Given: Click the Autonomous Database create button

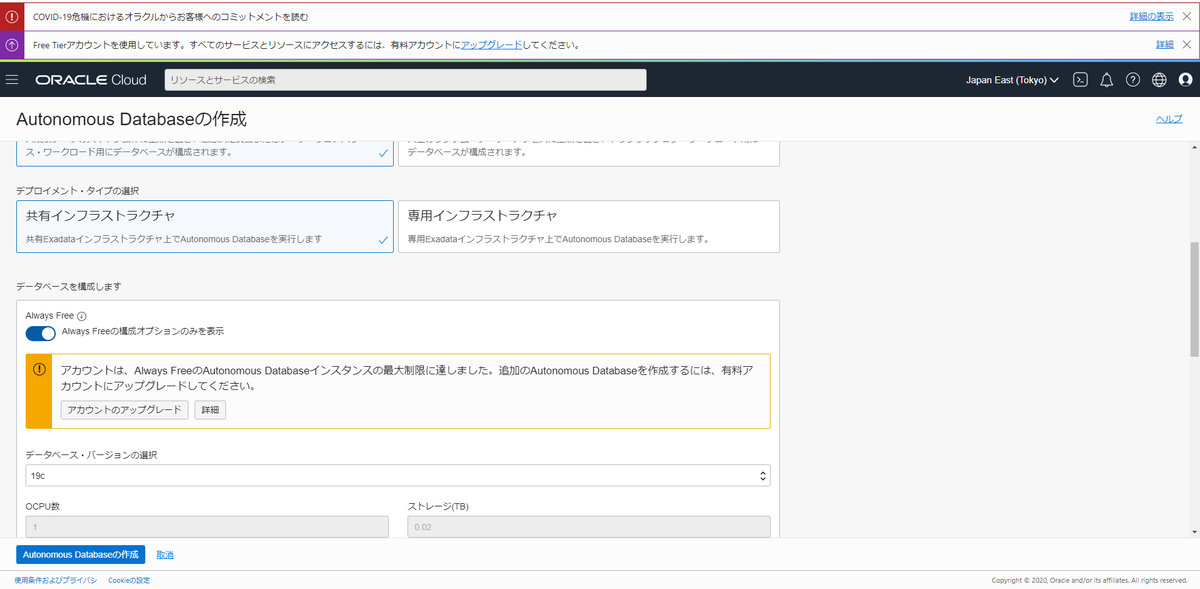Looking at the screenshot, I should (81, 554).
